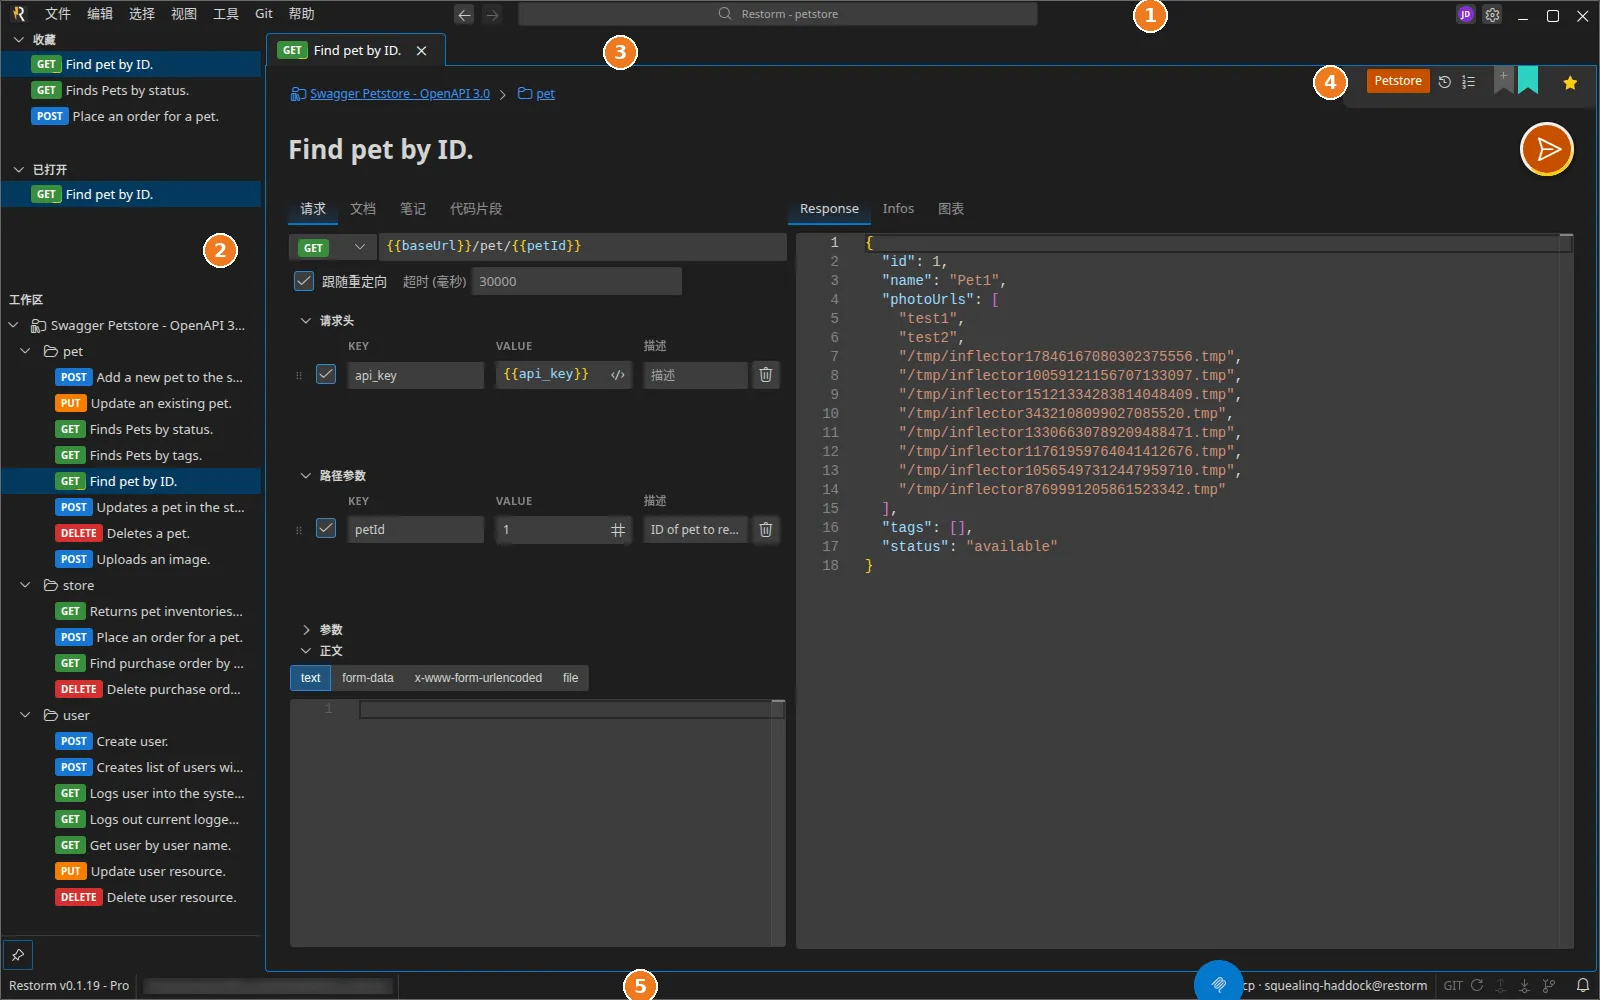The image size is (1600, 1000).
Task: Switch to the 笔记 tab
Action: (413, 209)
